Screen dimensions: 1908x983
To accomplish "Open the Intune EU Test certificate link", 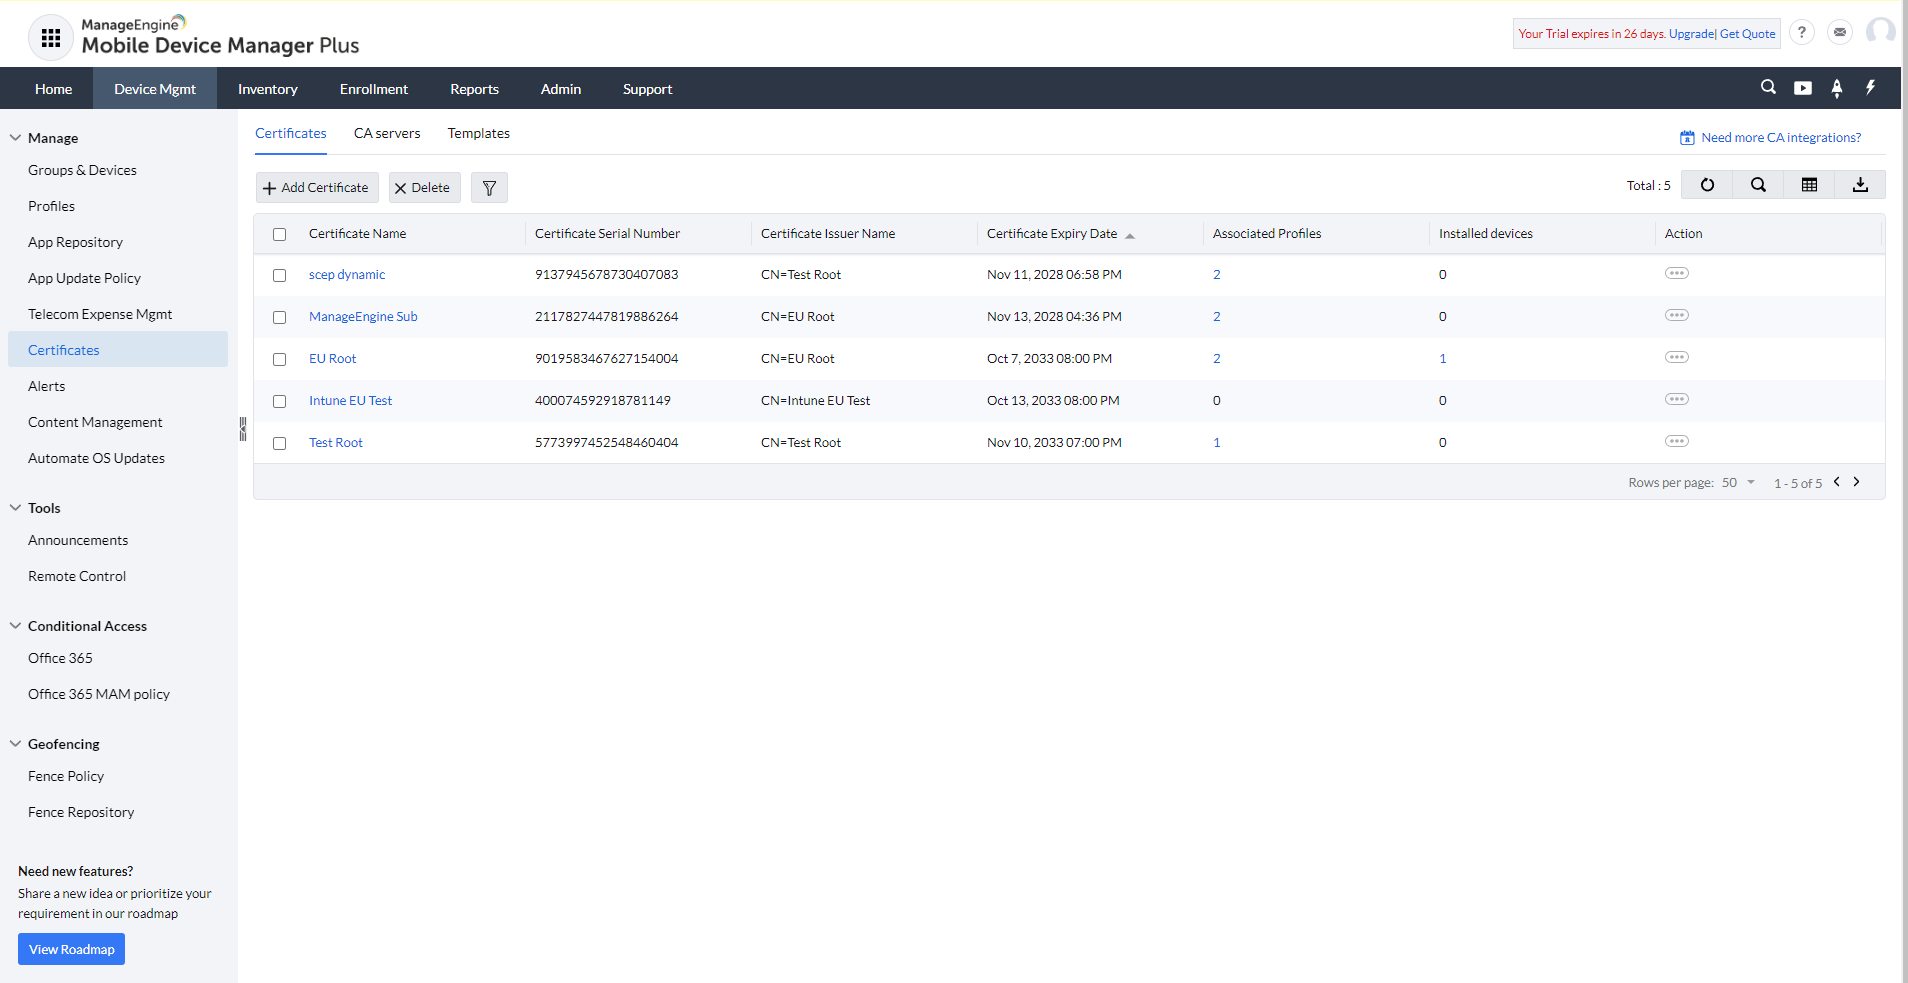I will (x=350, y=401).
